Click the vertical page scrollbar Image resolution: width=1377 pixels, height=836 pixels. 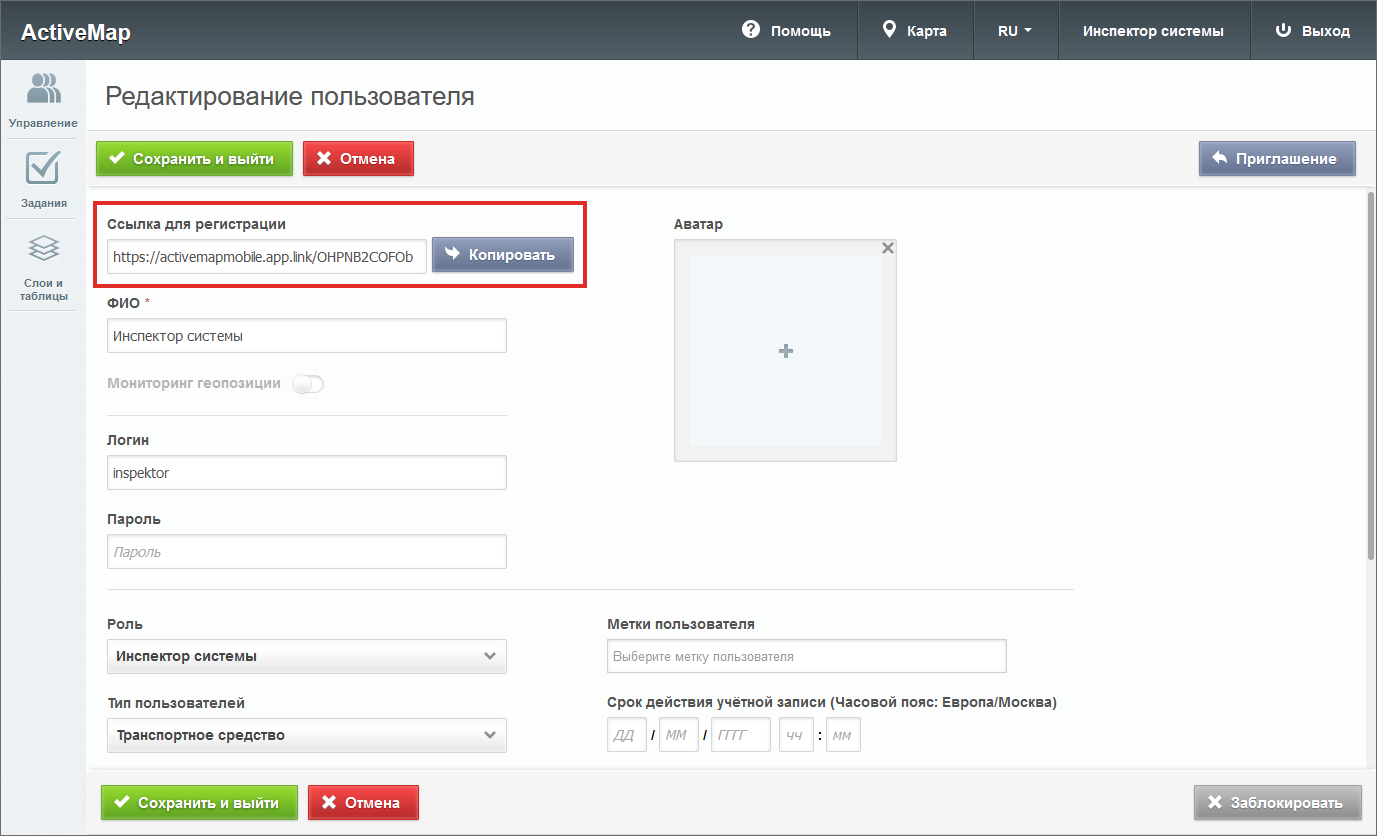tap(1369, 380)
